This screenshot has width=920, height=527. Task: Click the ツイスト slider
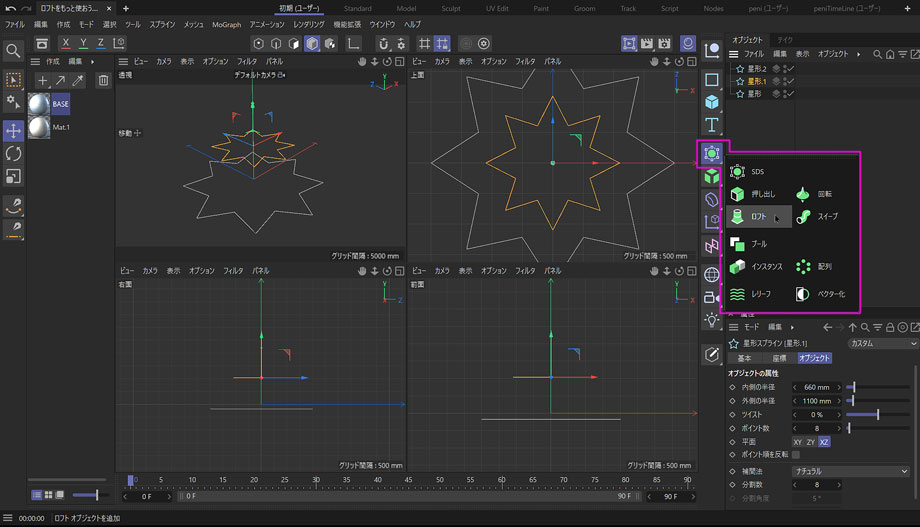[x=878, y=414]
